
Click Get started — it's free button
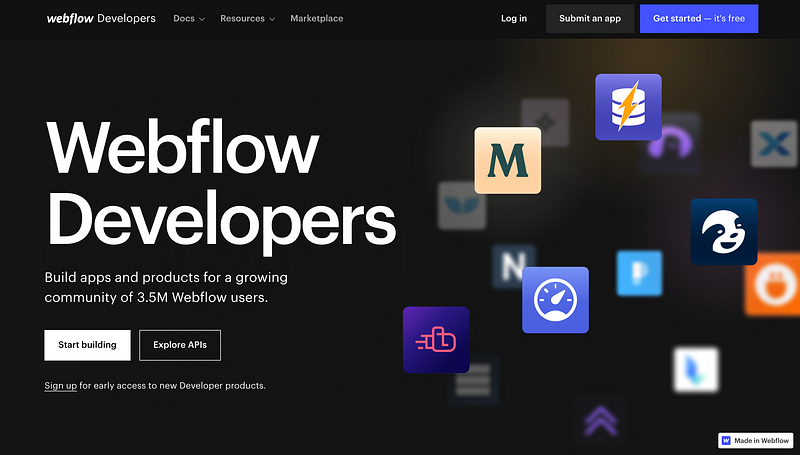[x=699, y=18]
